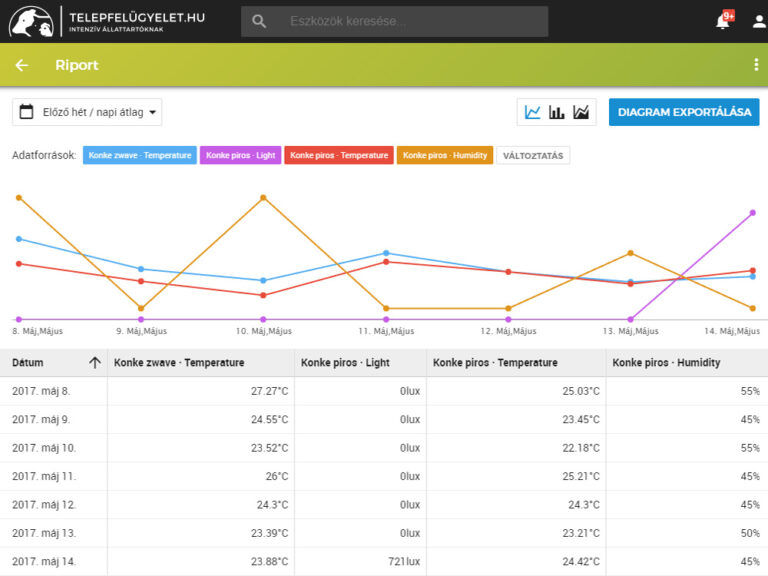Sort by Konke piros - Humidity column header
The height and width of the screenshot is (576, 768).
[x=666, y=362]
